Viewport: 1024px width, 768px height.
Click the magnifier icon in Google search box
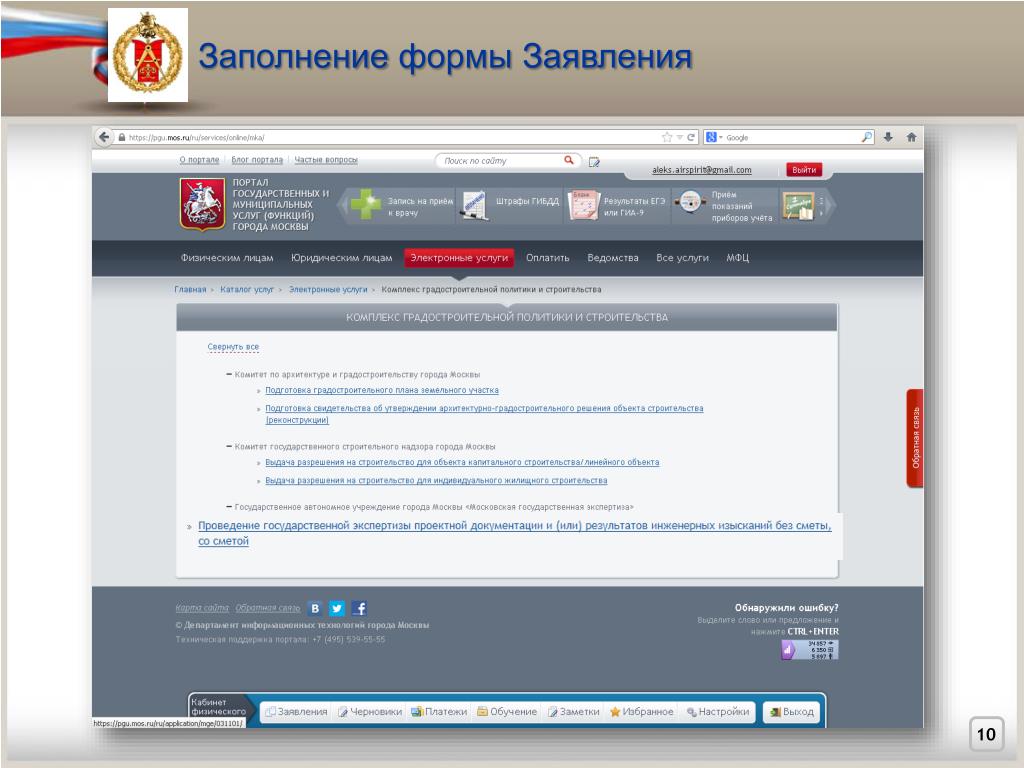[867, 137]
